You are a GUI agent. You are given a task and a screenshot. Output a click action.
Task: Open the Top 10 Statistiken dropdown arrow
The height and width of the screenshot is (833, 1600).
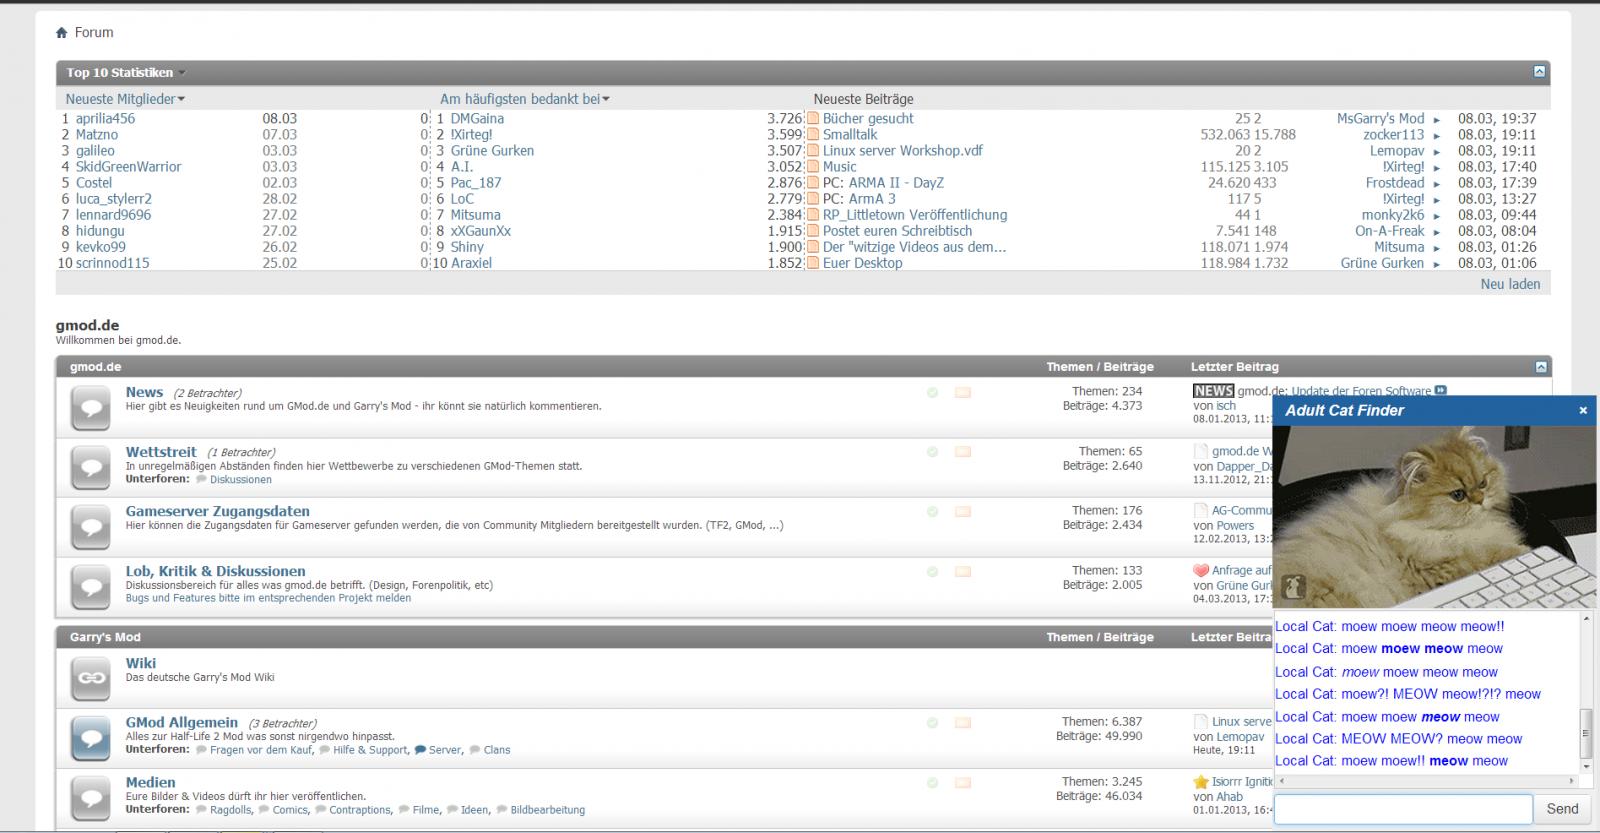click(183, 73)
